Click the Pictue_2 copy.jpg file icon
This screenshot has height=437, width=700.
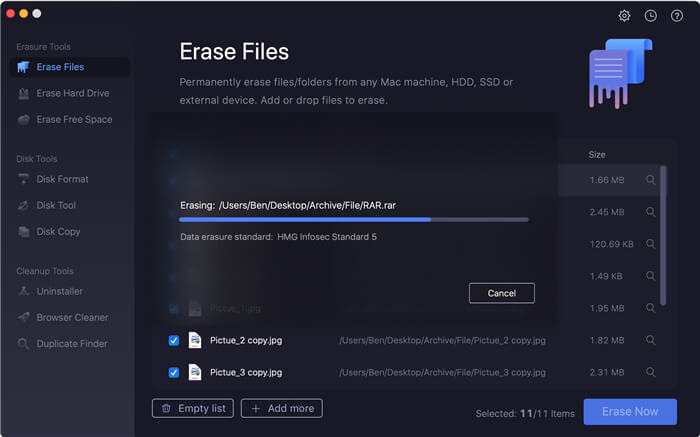195,340
